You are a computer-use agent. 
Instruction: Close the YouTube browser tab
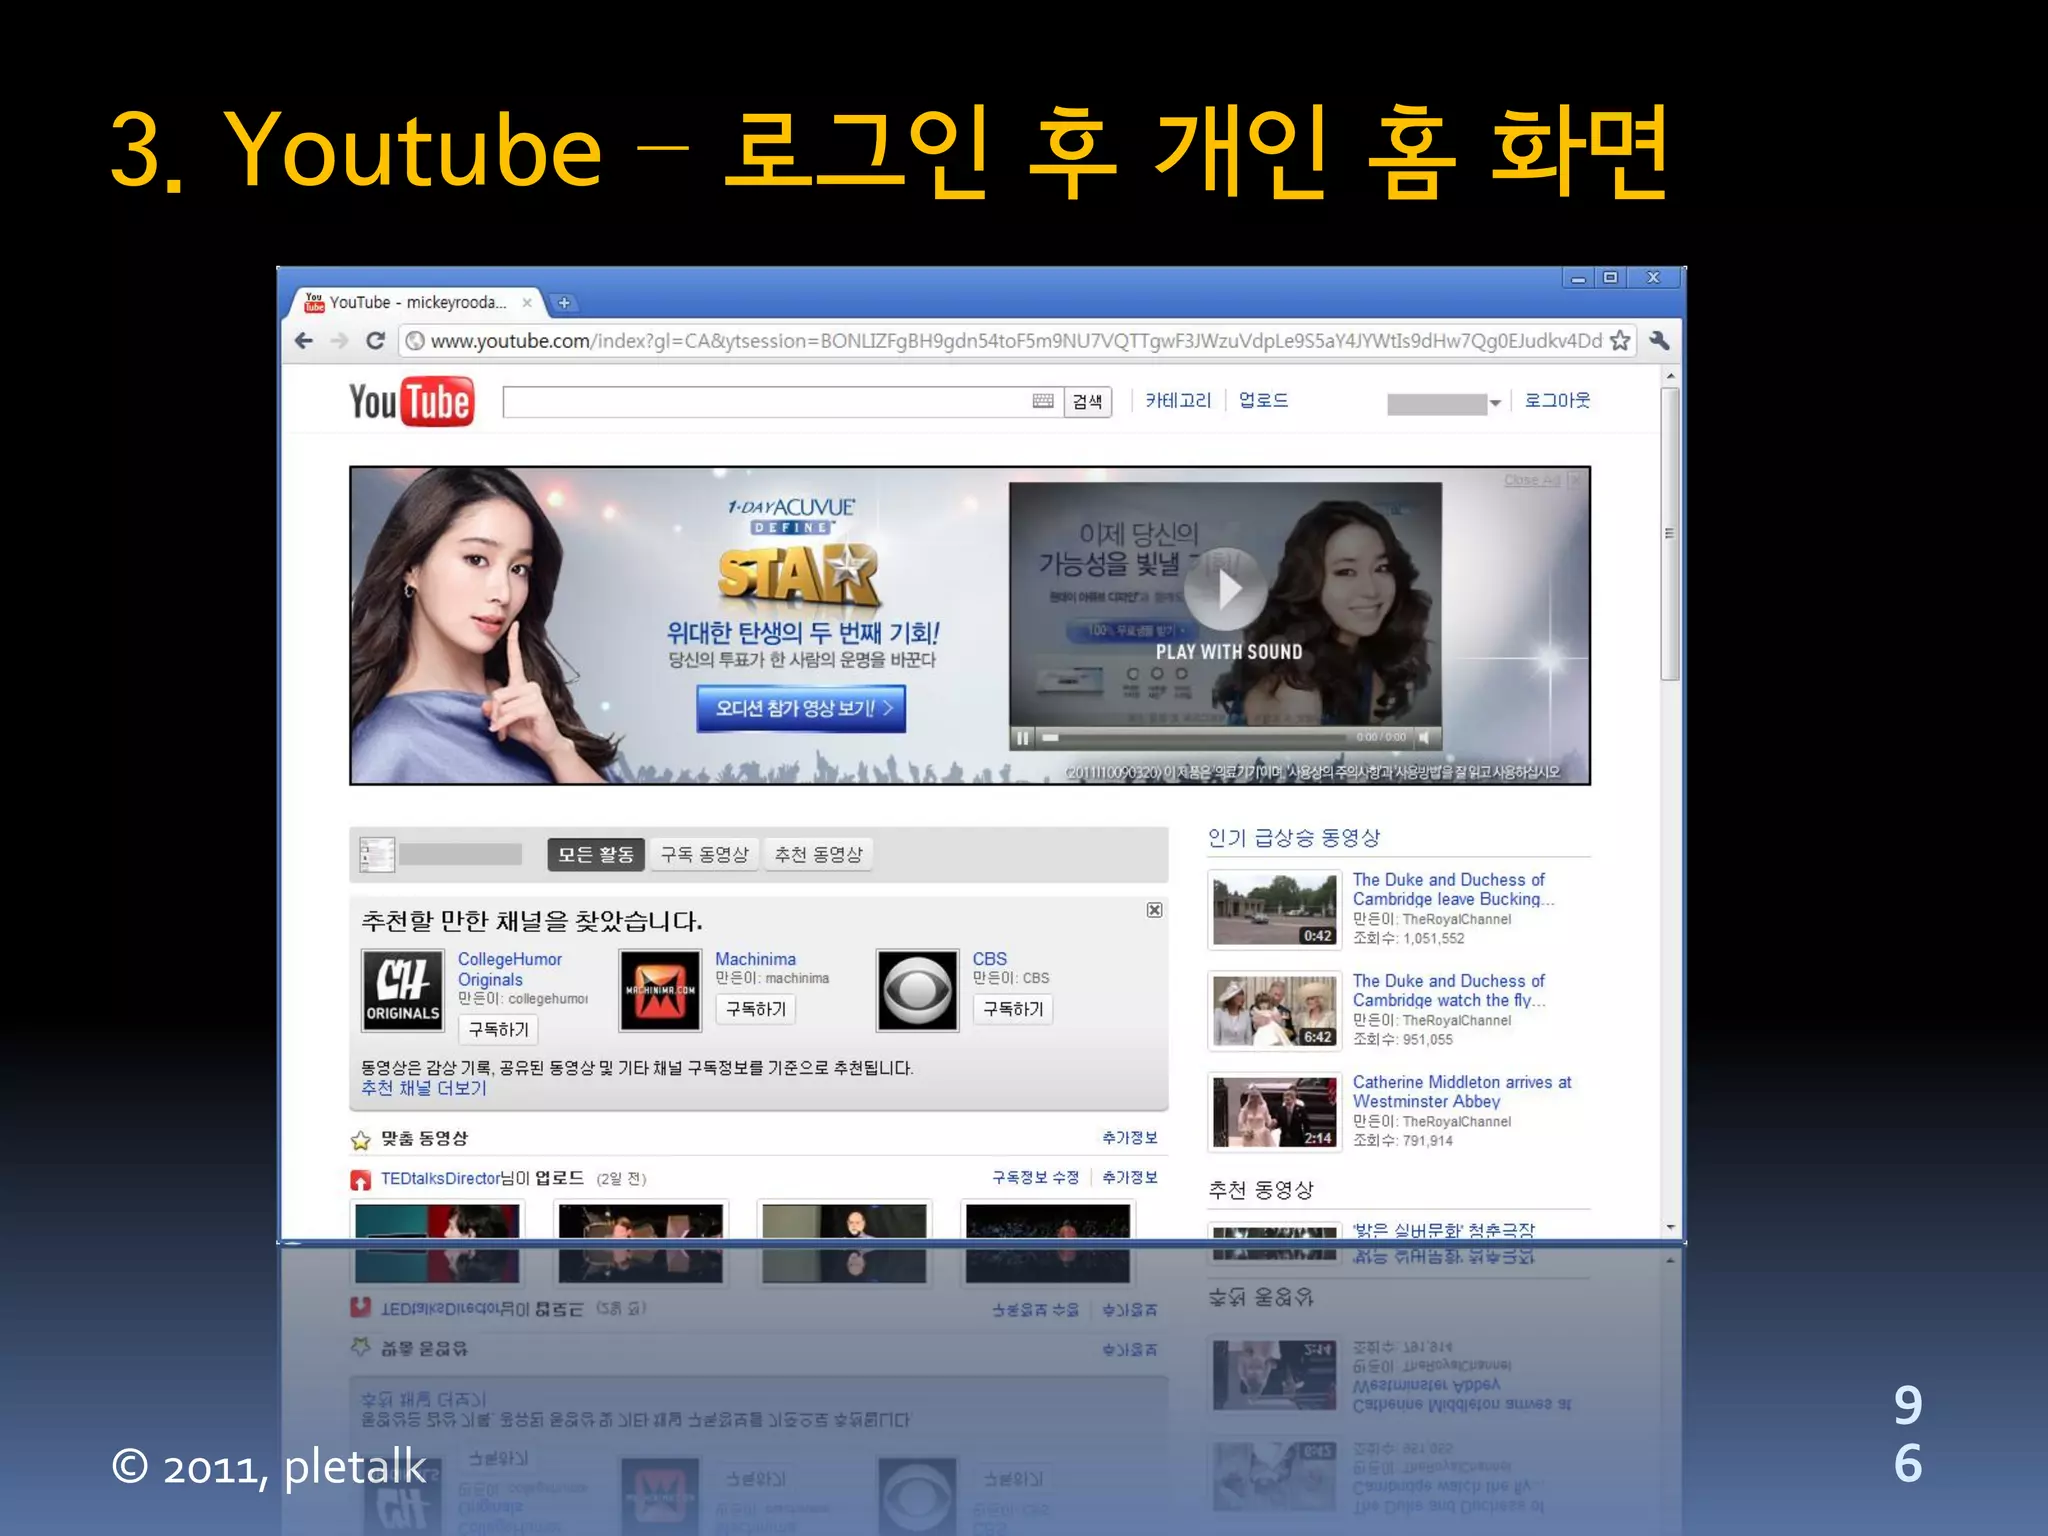[527, 302]
